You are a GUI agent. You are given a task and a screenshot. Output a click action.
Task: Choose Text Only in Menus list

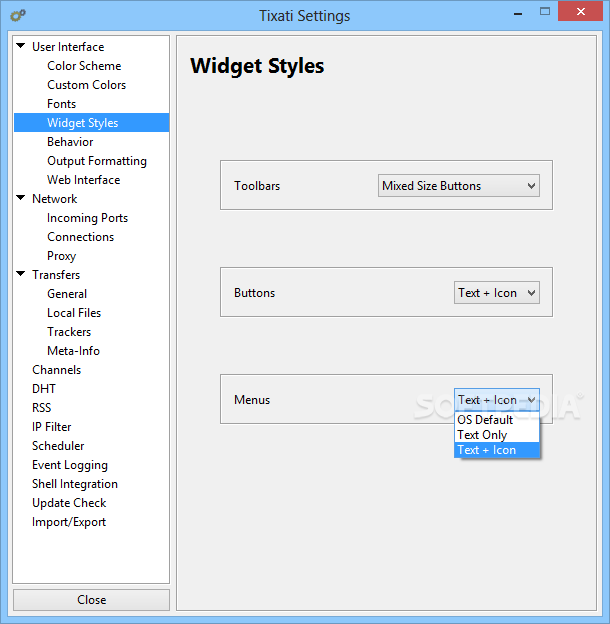coord(497,435)
